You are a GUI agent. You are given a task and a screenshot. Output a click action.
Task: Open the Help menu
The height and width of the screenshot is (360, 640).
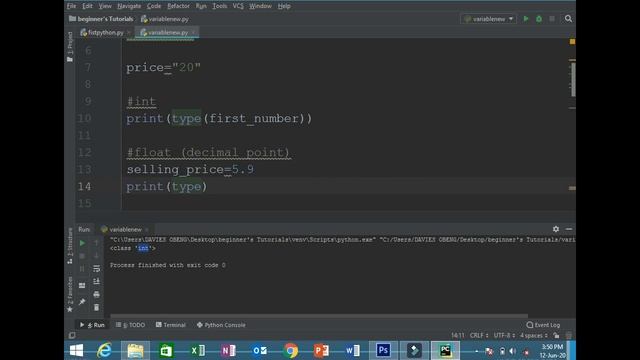click(x=284, y=6)
